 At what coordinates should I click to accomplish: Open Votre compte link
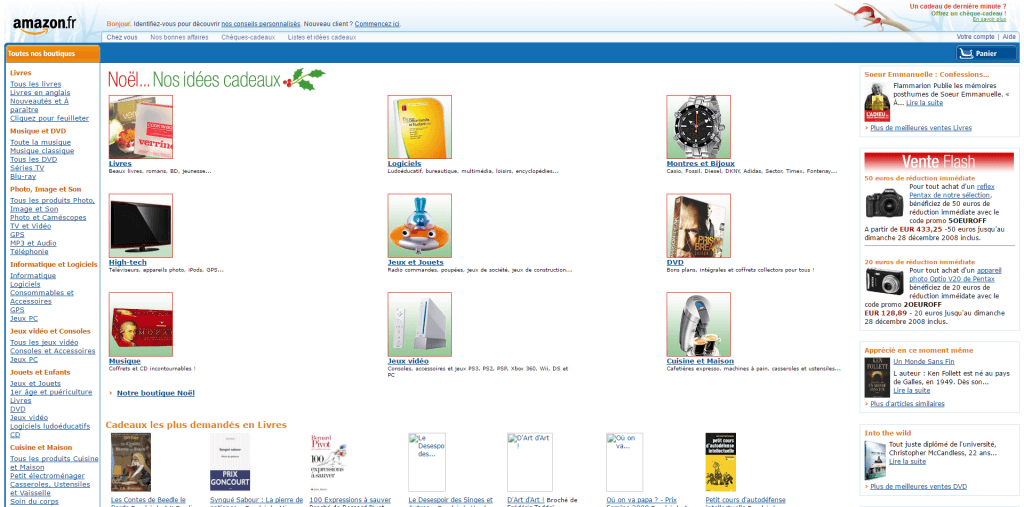pyautogui.click(x=975, y=37)
